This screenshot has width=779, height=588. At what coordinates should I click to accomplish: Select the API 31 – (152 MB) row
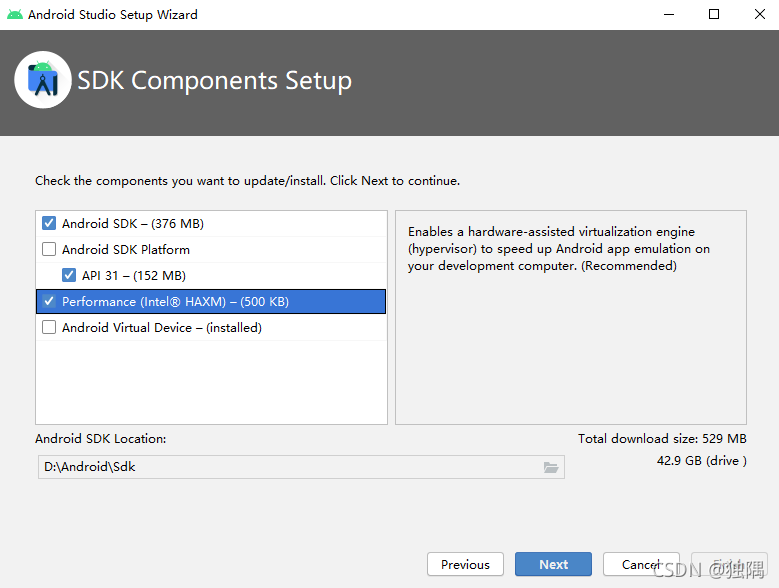211,276
